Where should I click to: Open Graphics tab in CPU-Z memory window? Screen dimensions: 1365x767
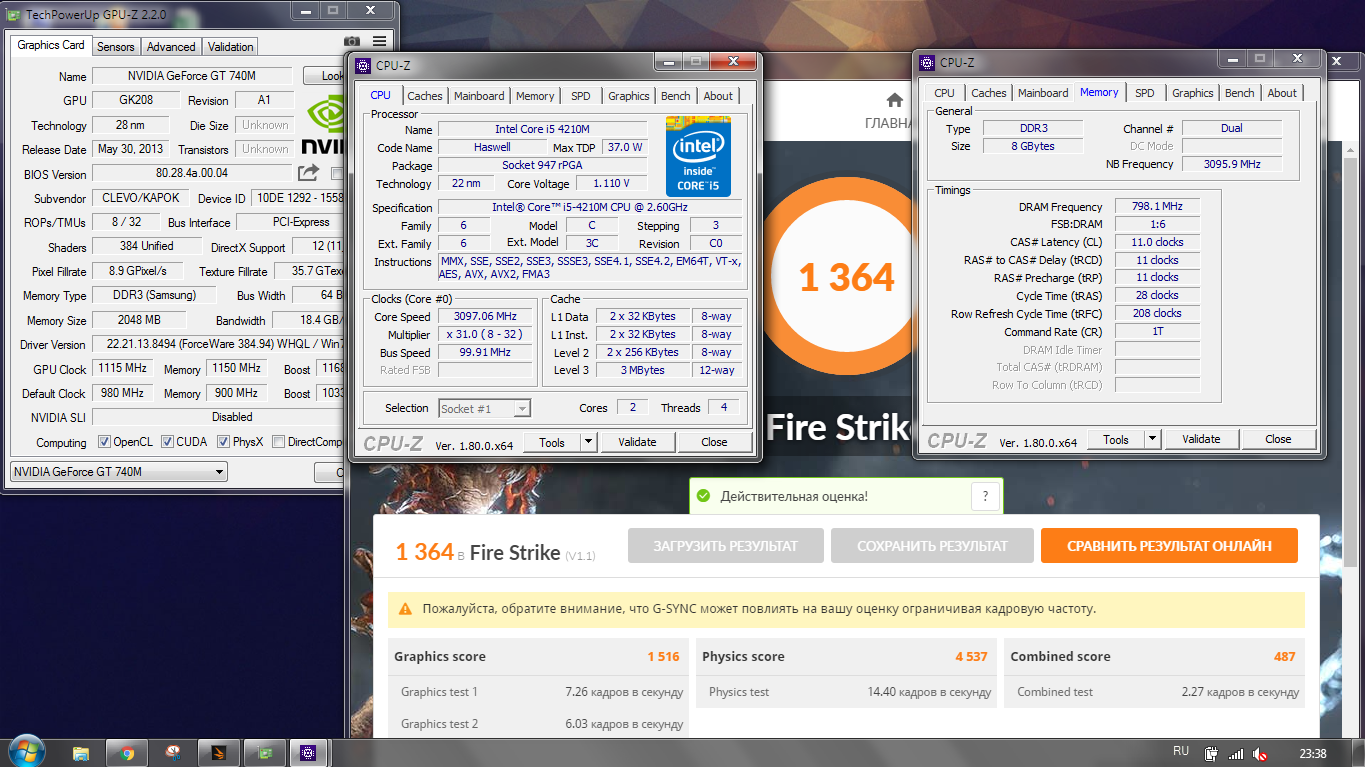[1193, 93]
